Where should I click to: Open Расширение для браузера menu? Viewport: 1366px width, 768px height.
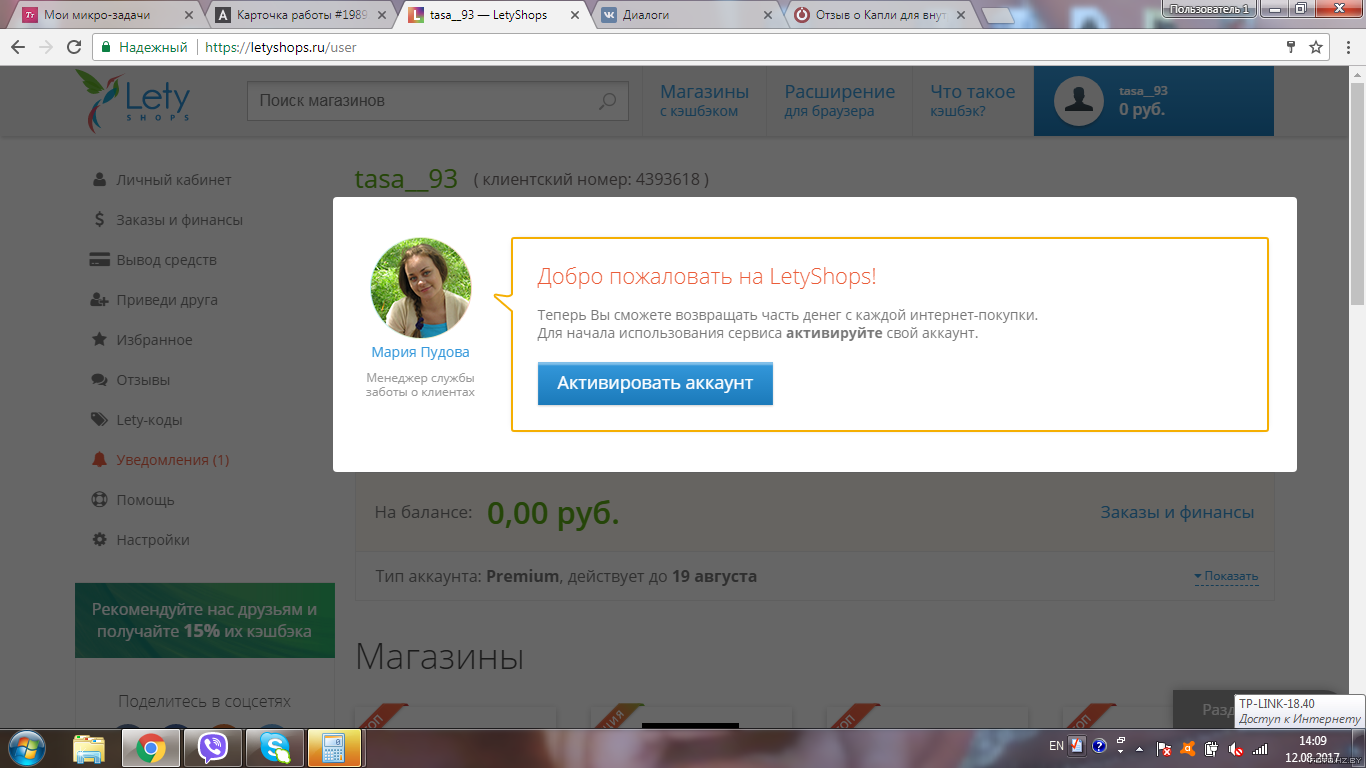839,101
